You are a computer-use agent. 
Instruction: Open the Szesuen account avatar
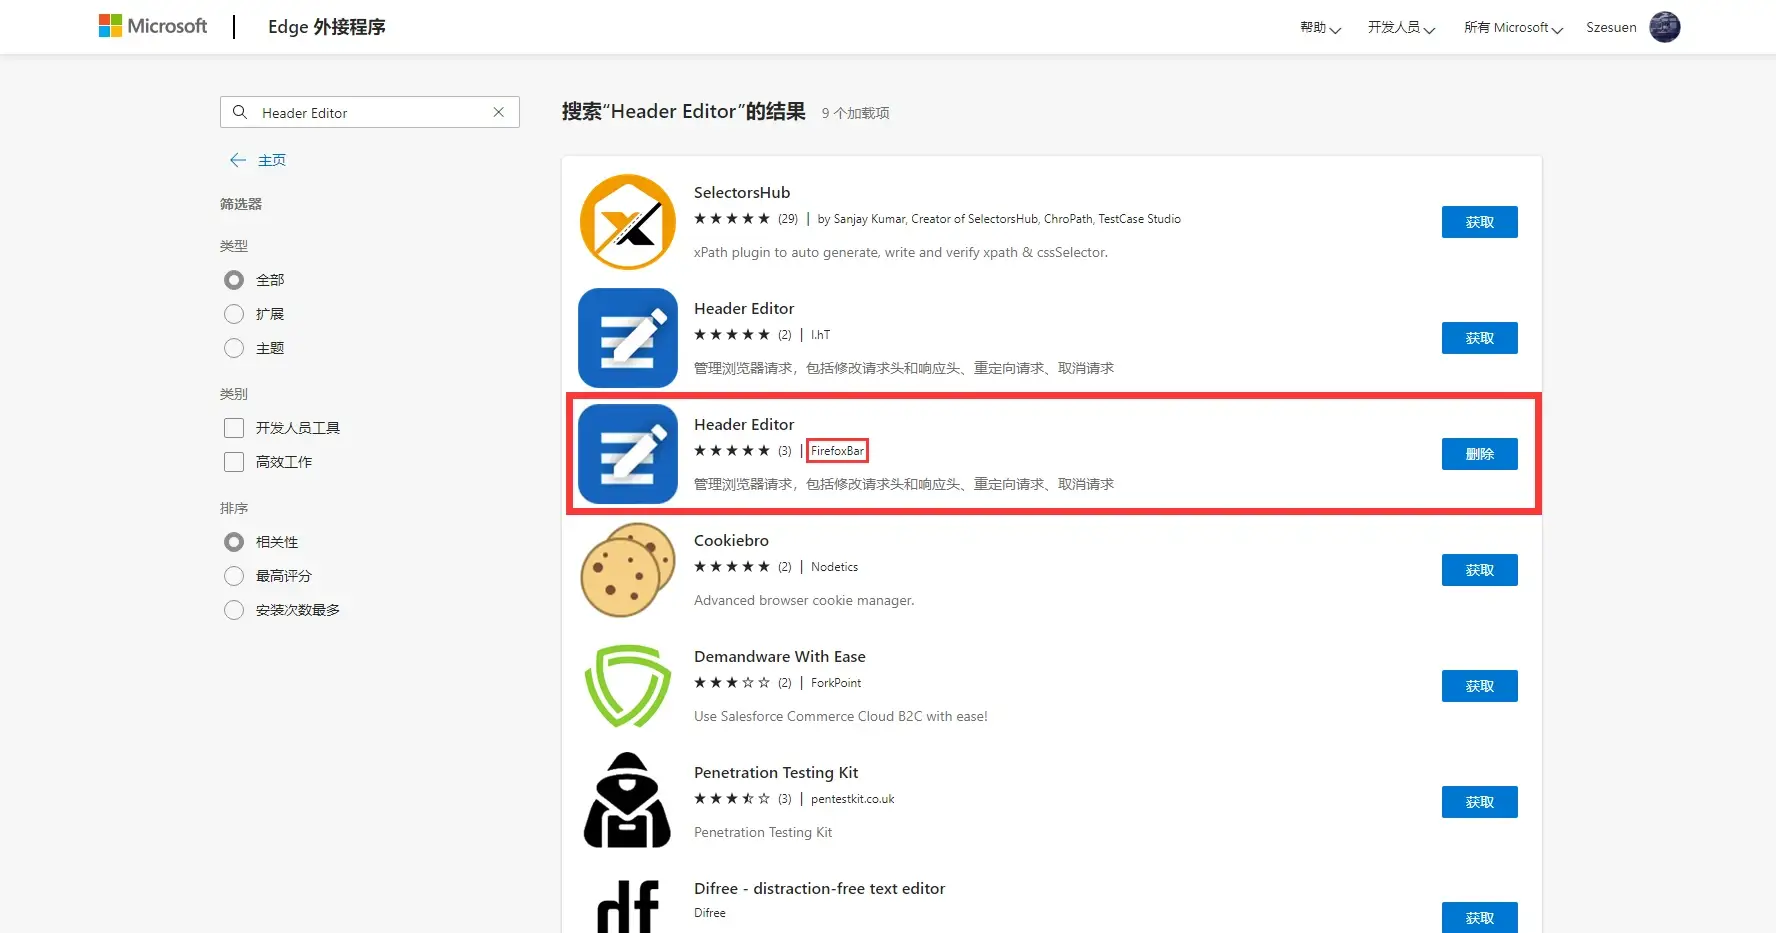(1664, 27)
